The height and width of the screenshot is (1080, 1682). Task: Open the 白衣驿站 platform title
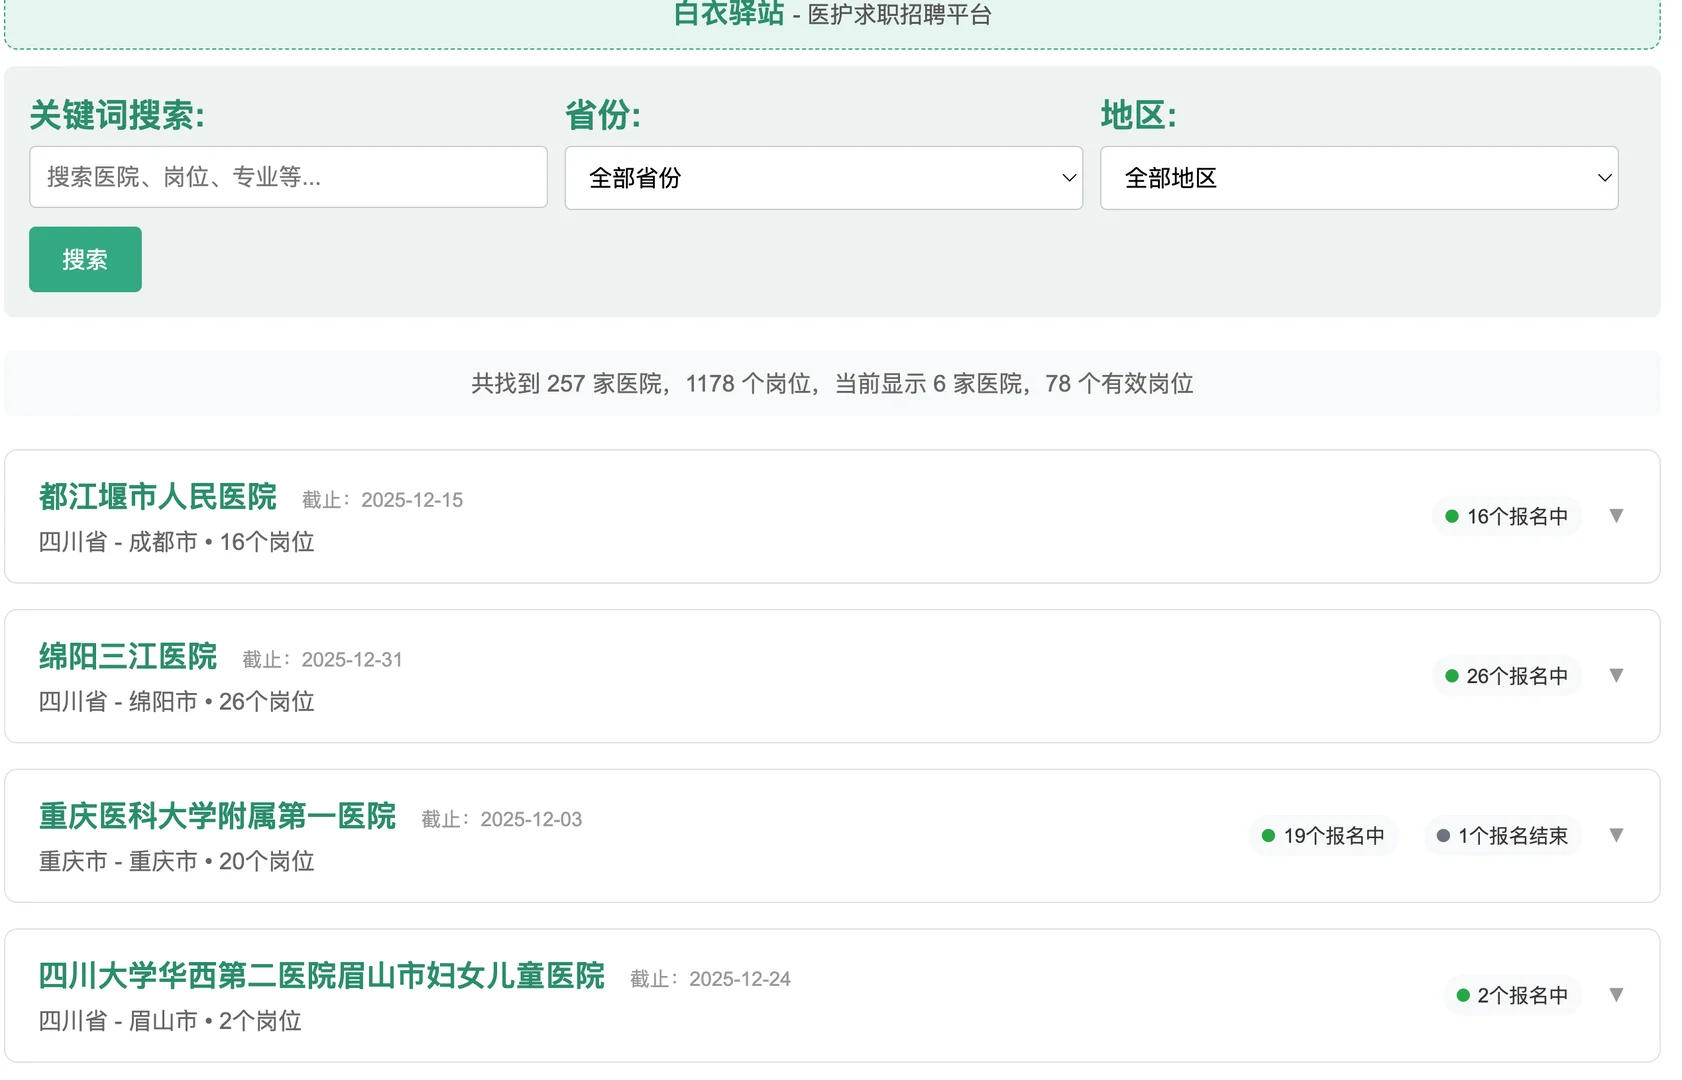pyautogui.click(x=727, y=14)
